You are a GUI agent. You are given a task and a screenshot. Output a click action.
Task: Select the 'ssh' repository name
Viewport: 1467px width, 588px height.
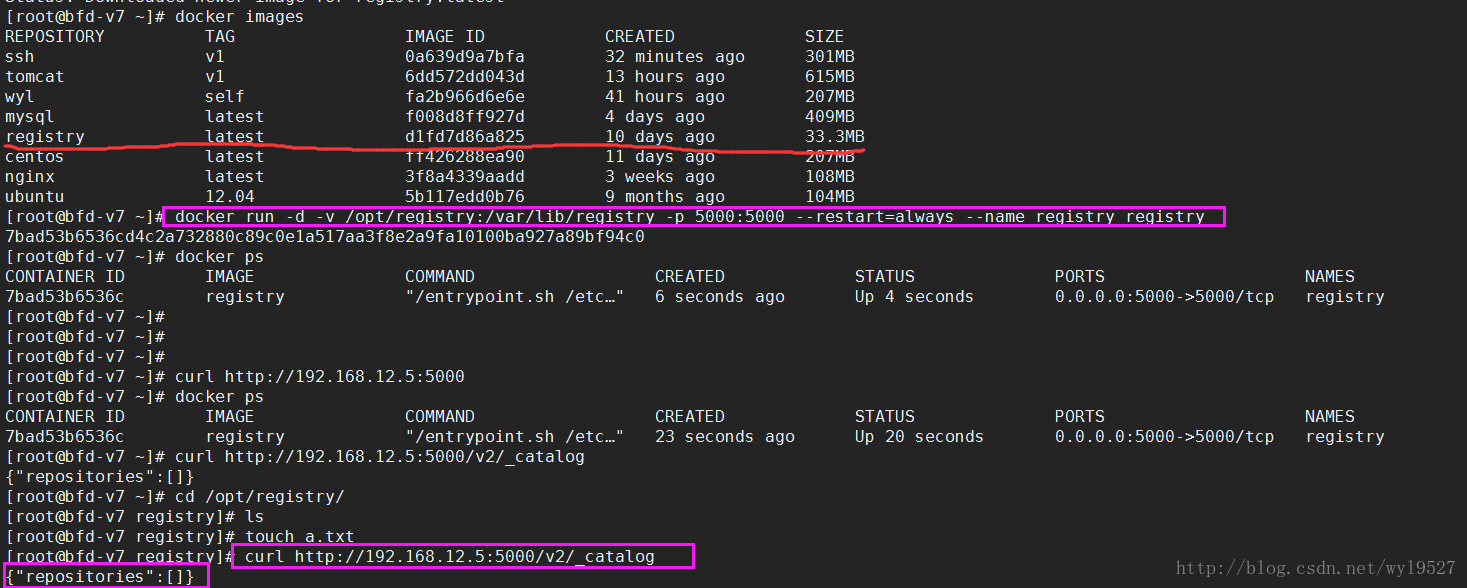tap(20, 56)
